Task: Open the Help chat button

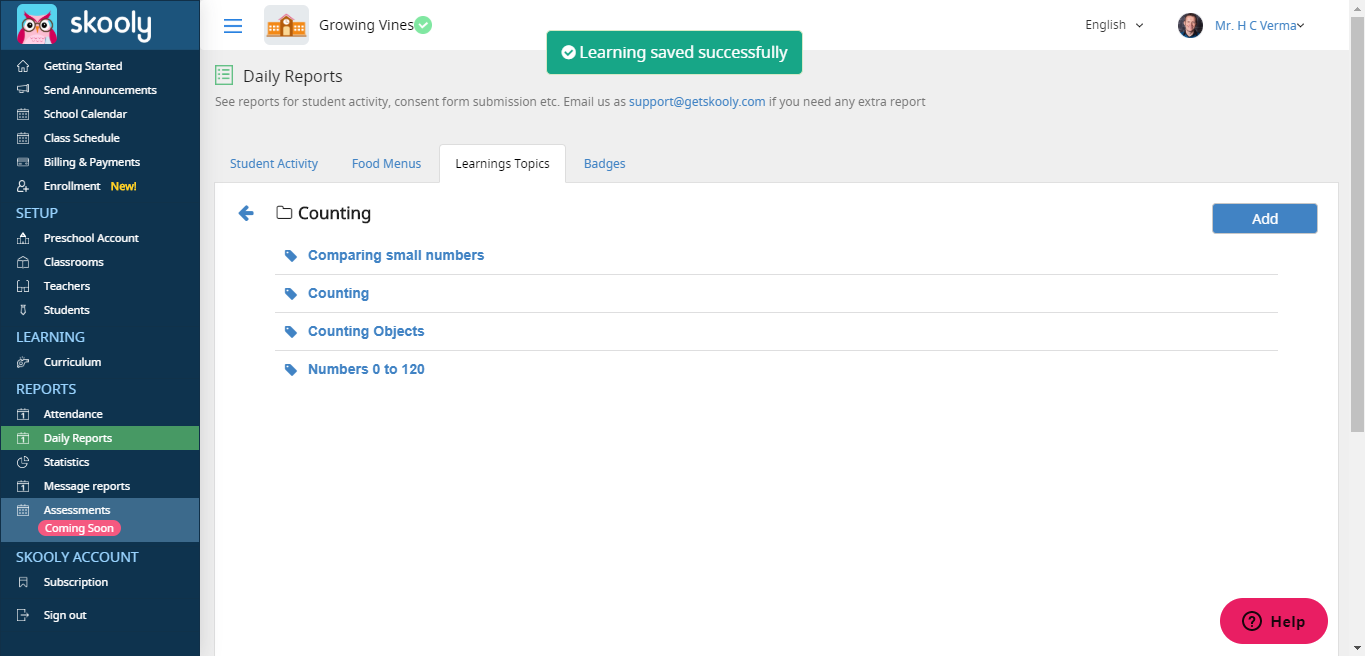Action: click(1274, 621)
